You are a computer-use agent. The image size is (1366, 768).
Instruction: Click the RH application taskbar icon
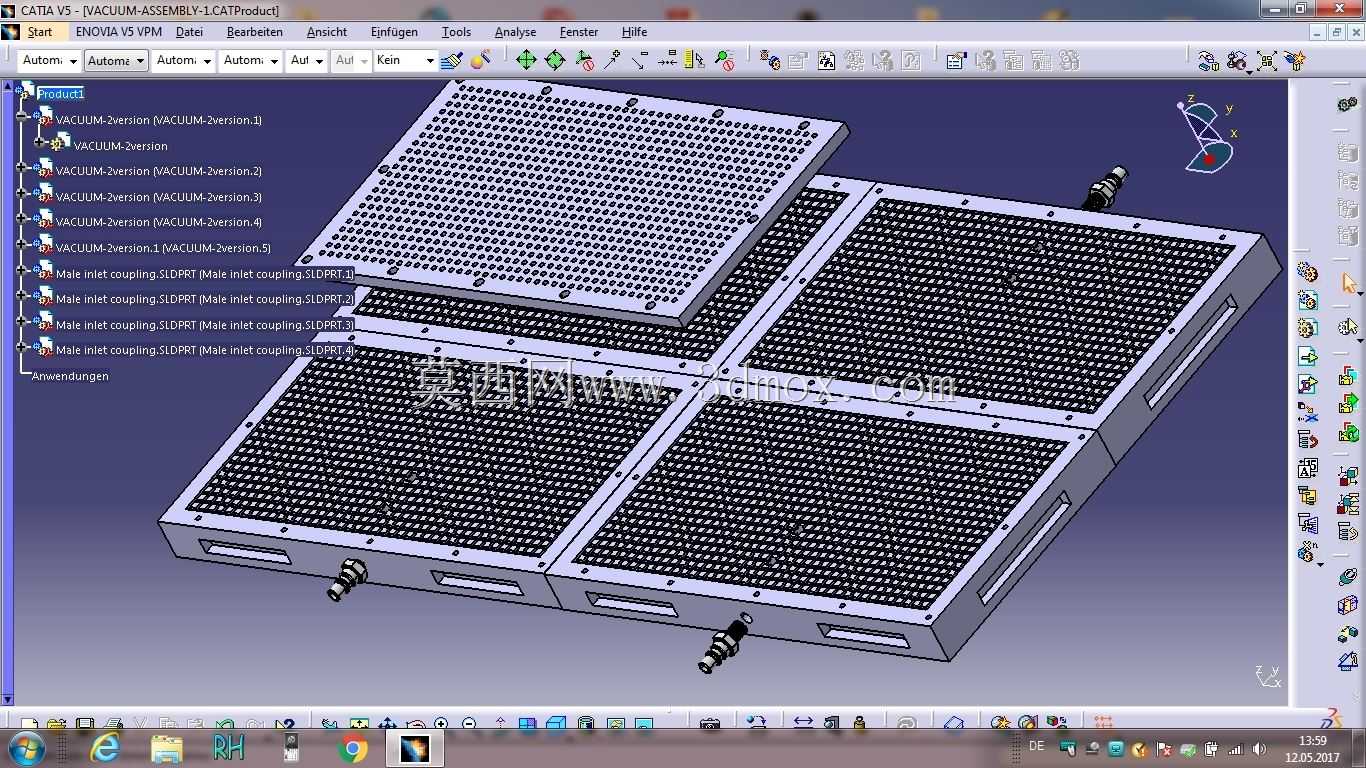[229, 748]
